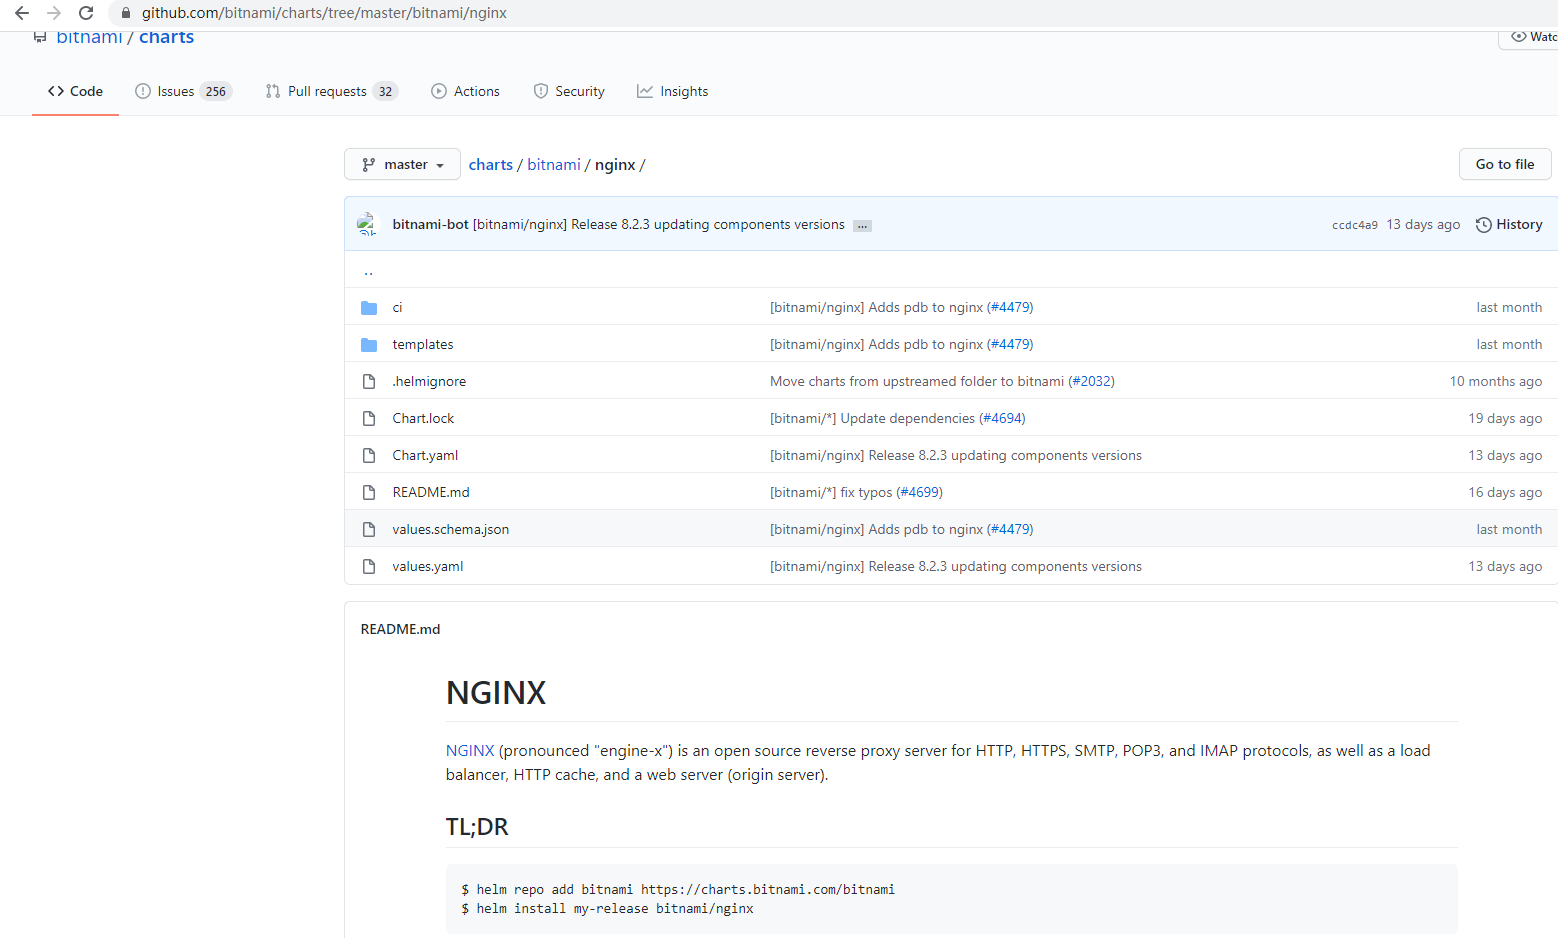Click the charts breadcrumb link
The image size is (1558, 938).
point(490,165)
